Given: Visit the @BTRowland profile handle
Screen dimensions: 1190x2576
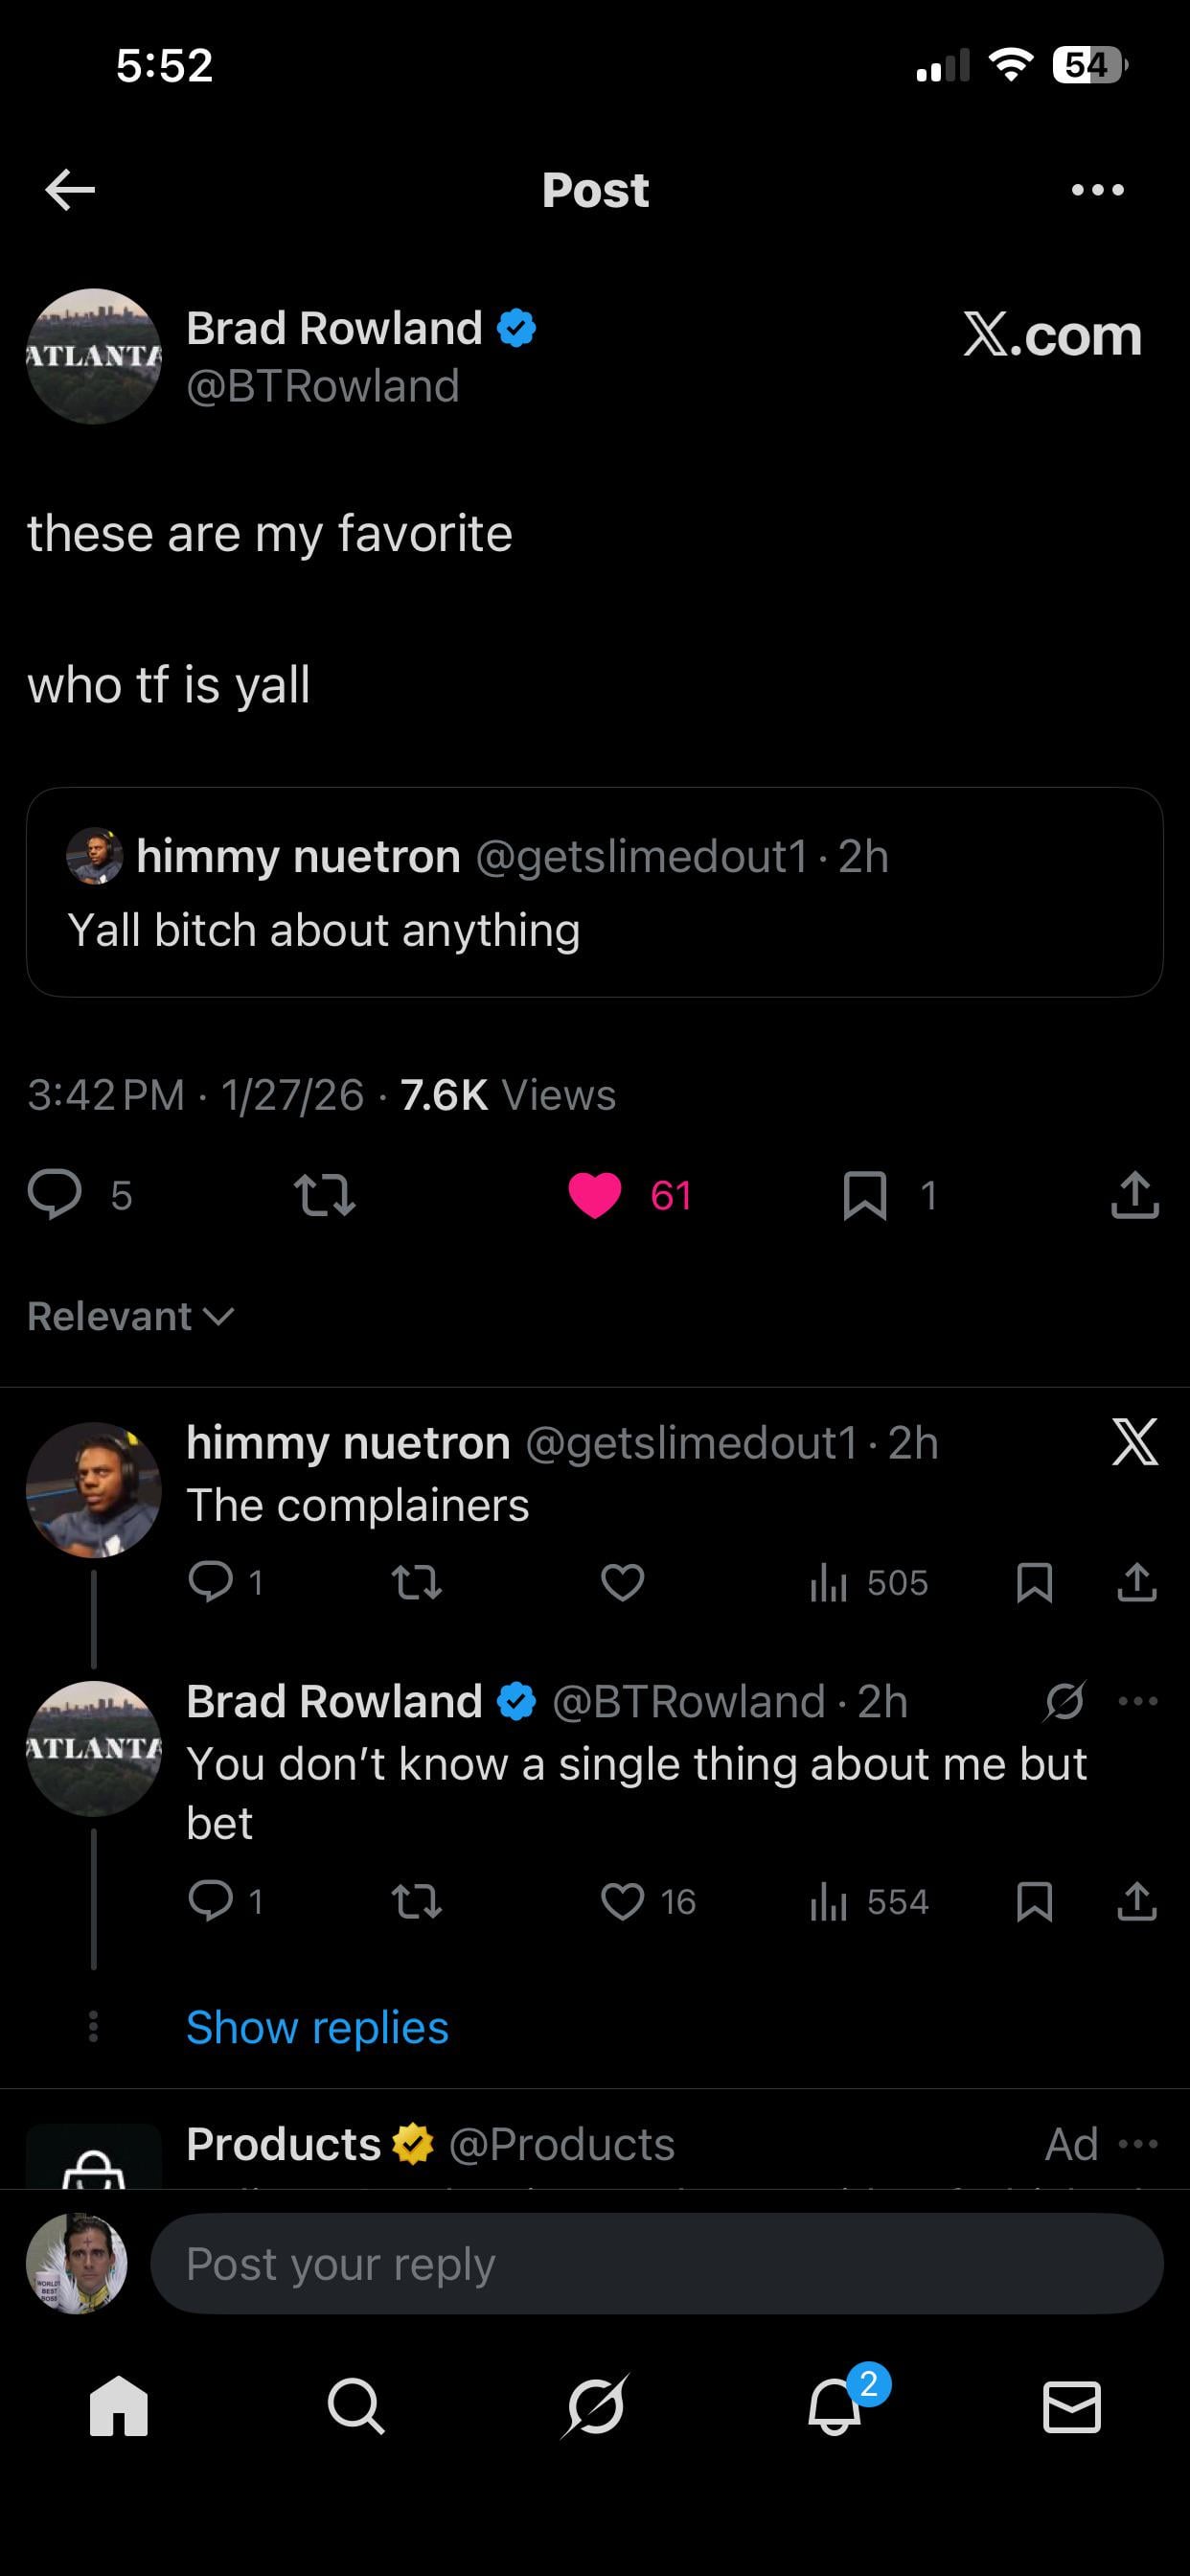Looking at the screenshot, I should 323,386.
